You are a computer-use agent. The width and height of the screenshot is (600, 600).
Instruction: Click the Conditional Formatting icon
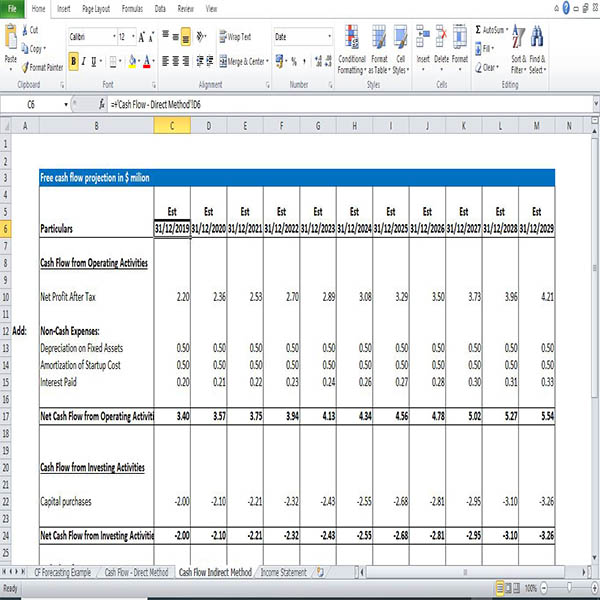click(351, 37)
